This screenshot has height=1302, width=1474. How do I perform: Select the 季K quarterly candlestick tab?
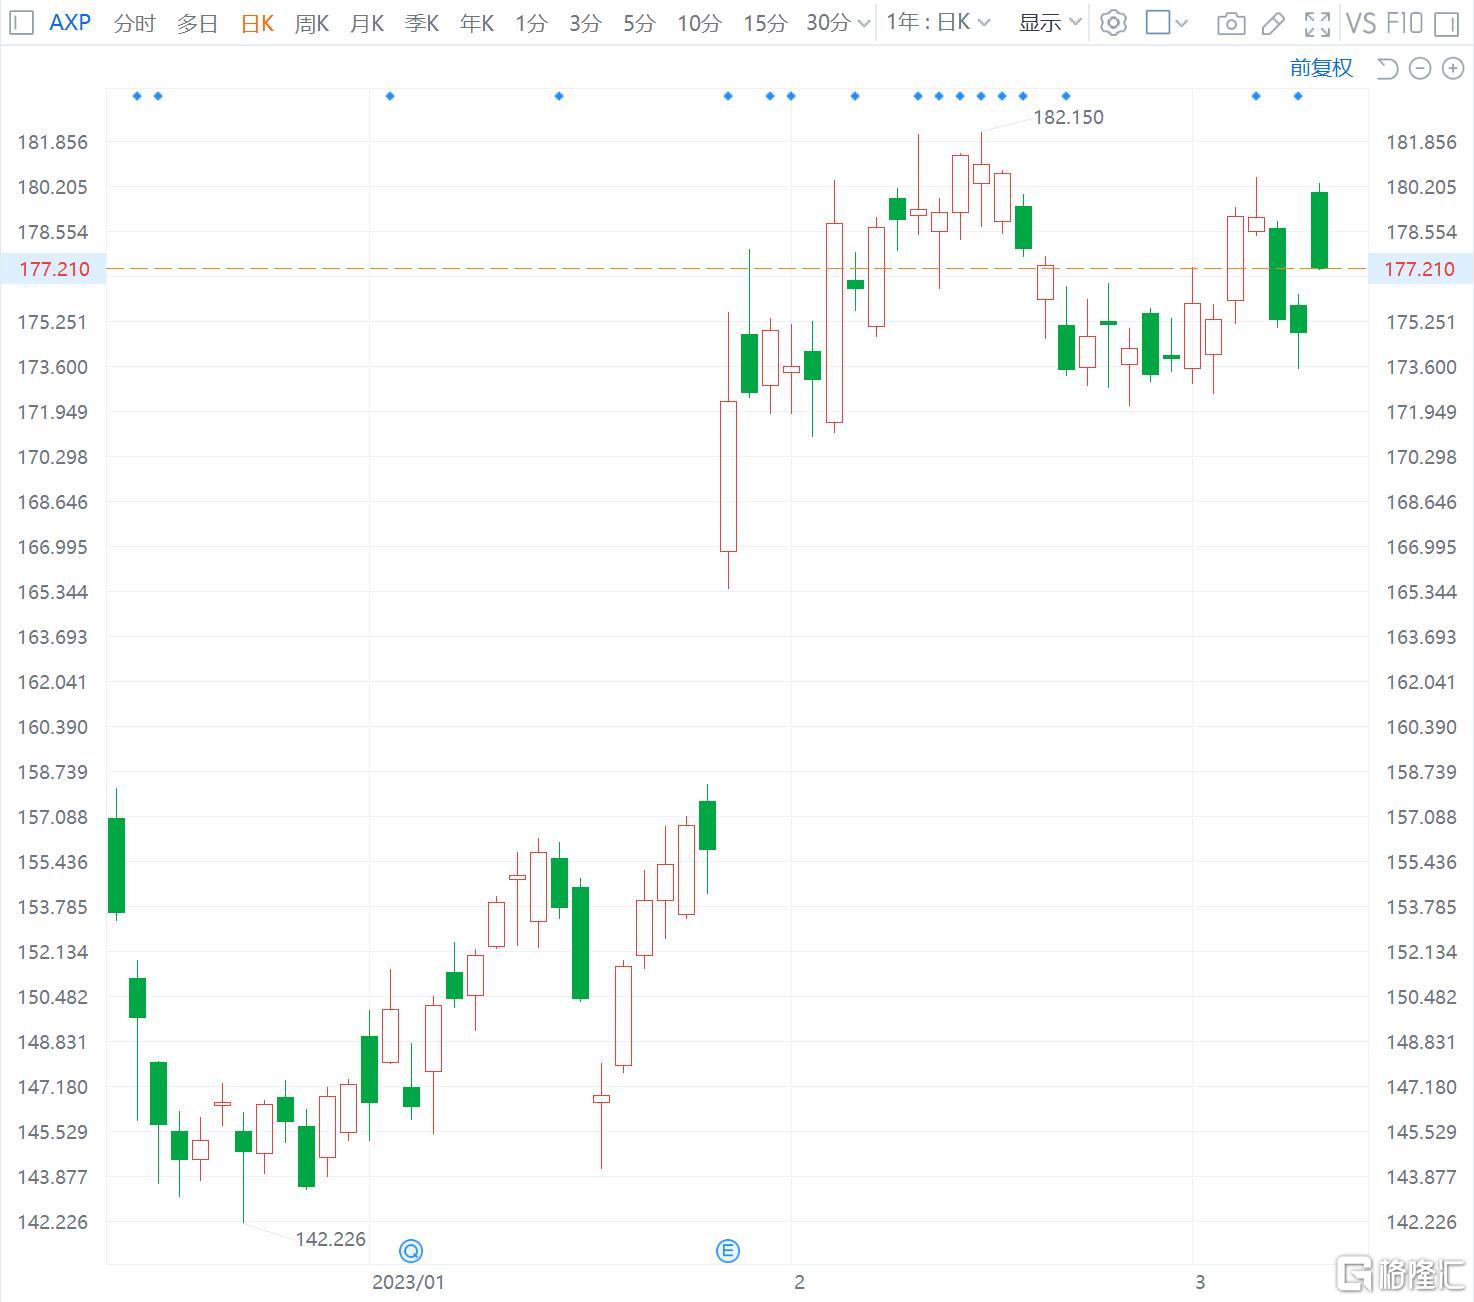[x=422, y=22]
